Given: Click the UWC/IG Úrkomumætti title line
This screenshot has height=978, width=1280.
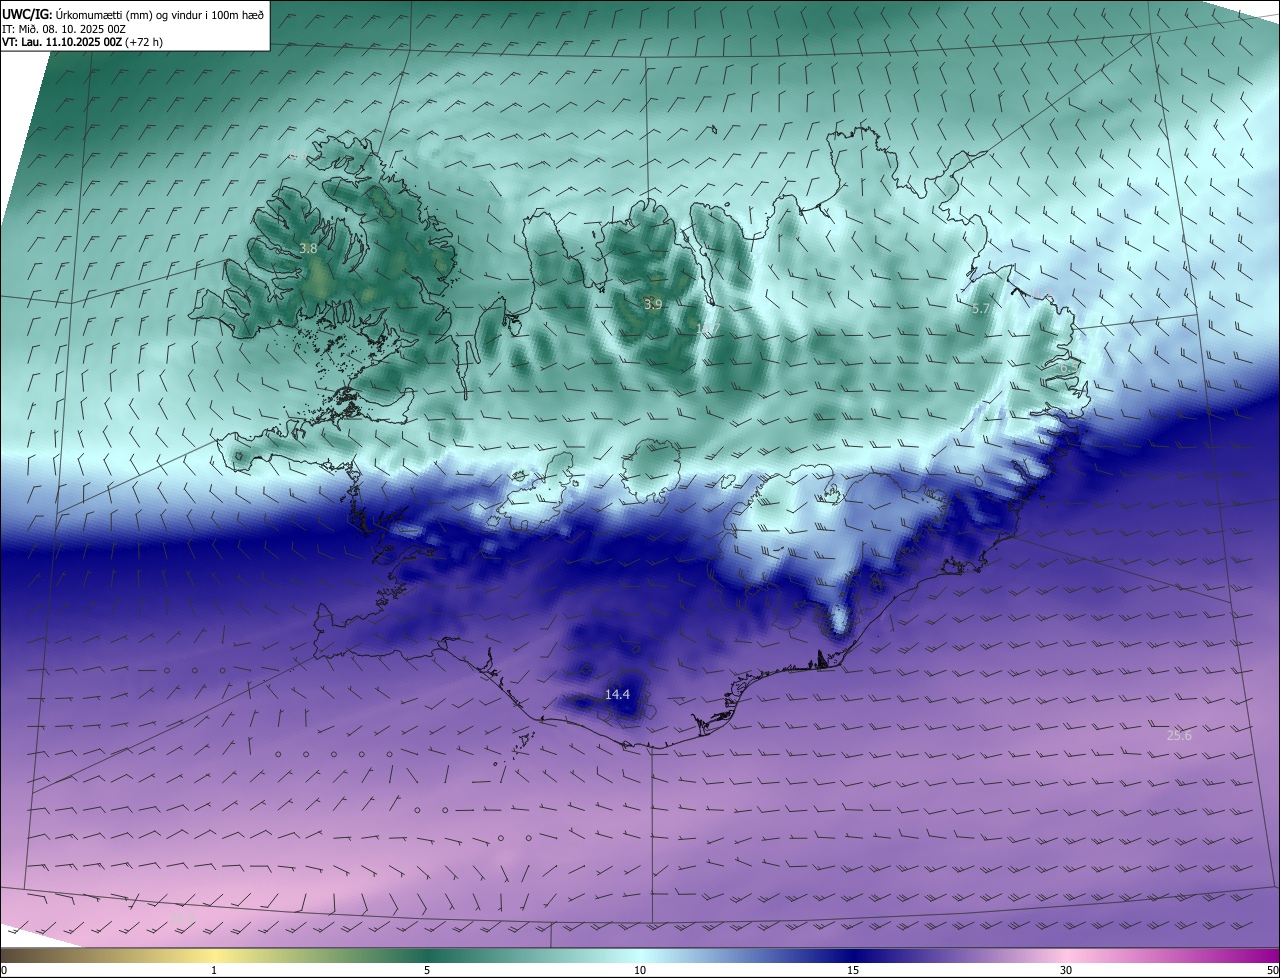Looking at the screenshot, I should tap(133, 14).
